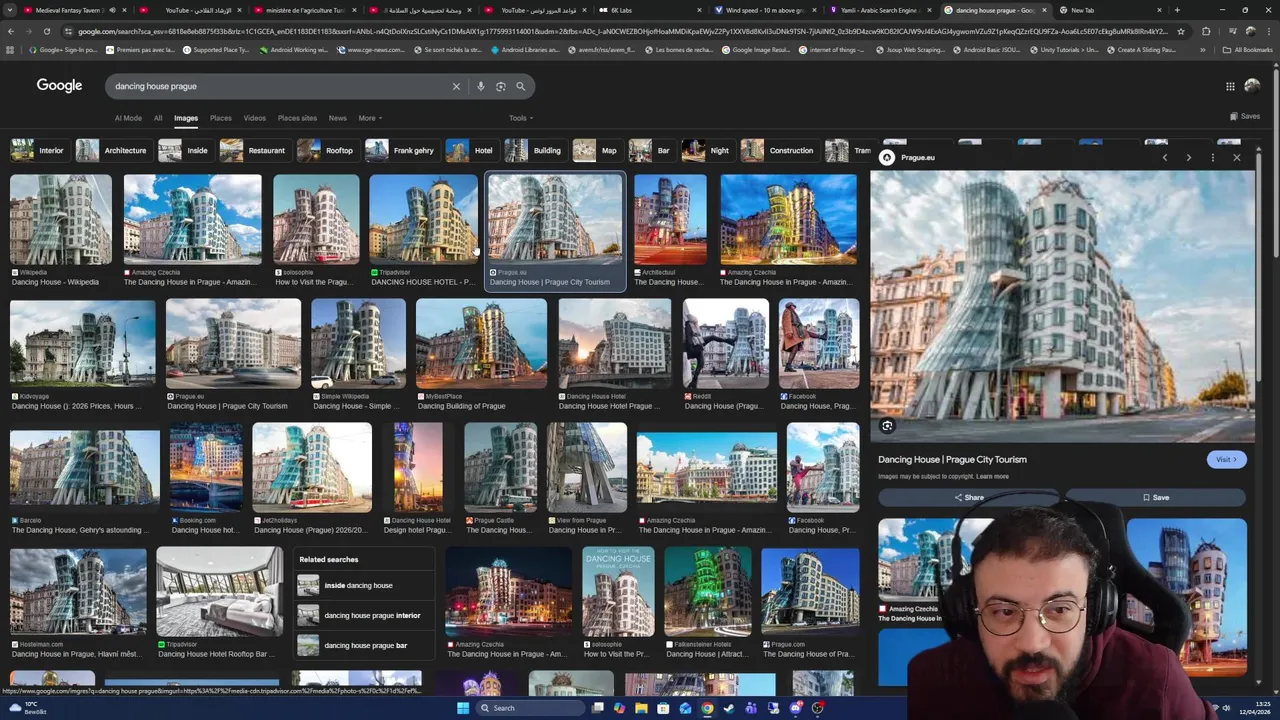Open Prague.eu source link in preview header

click(x=908, y=157)
